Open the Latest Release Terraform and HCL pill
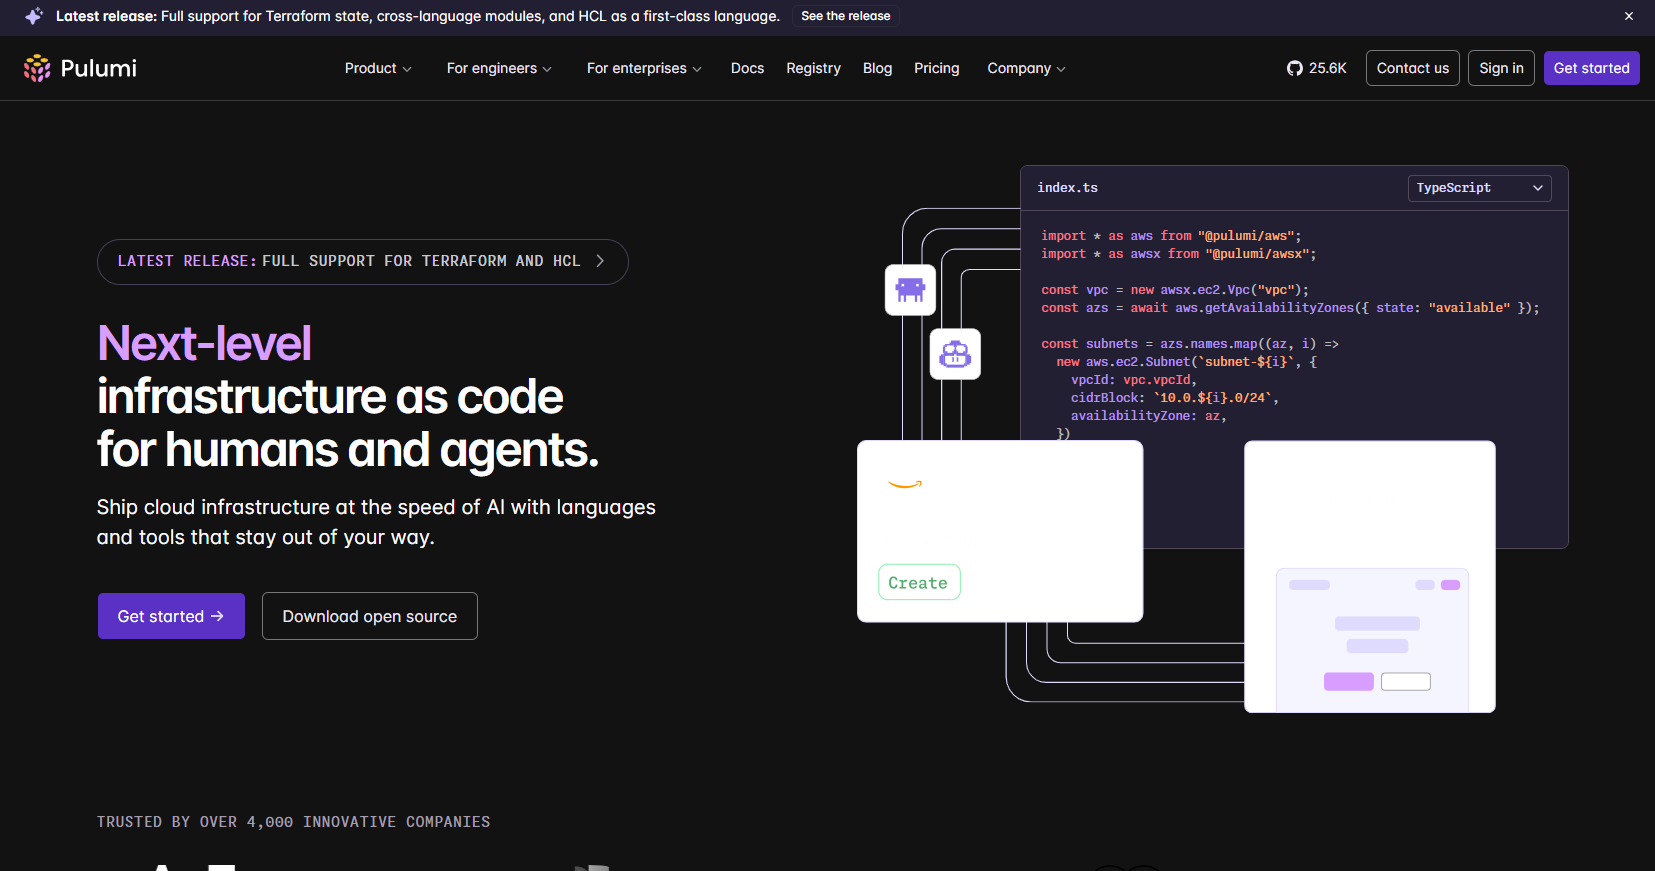This screenshot has width=1655, height=871. (362, 261)
